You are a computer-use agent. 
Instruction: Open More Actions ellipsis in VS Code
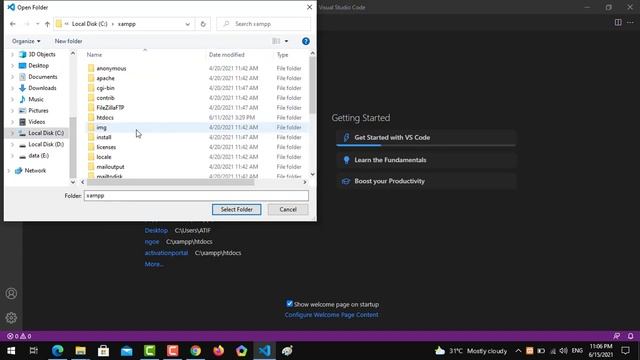630,22
